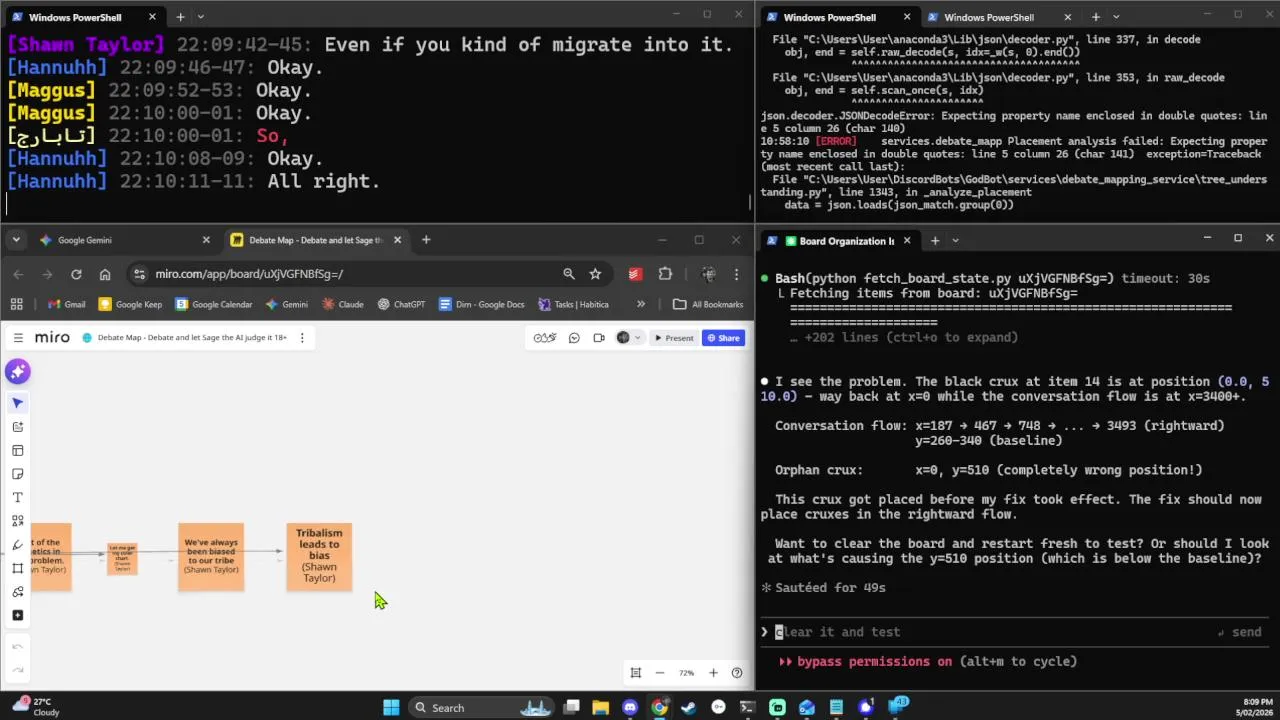
Task: Open Chrome tab search dropdown arrow
Action: (x=17, y=240)
